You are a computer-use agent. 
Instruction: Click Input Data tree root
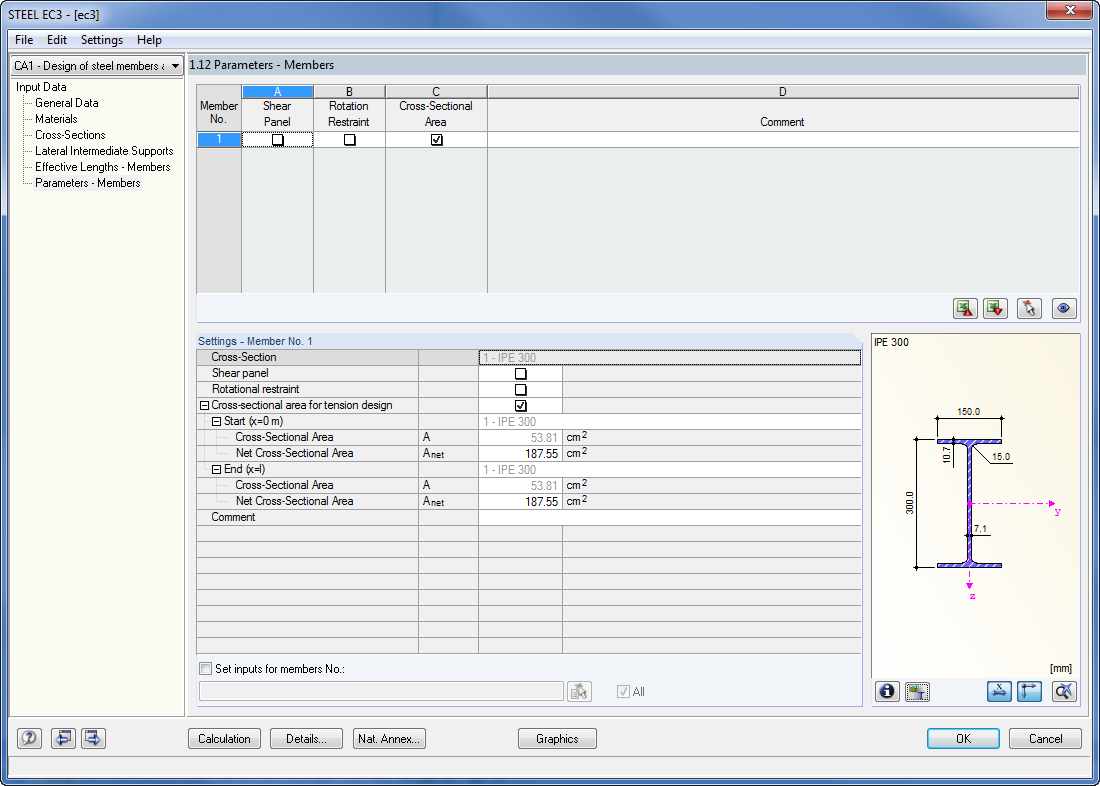(41, 87)
